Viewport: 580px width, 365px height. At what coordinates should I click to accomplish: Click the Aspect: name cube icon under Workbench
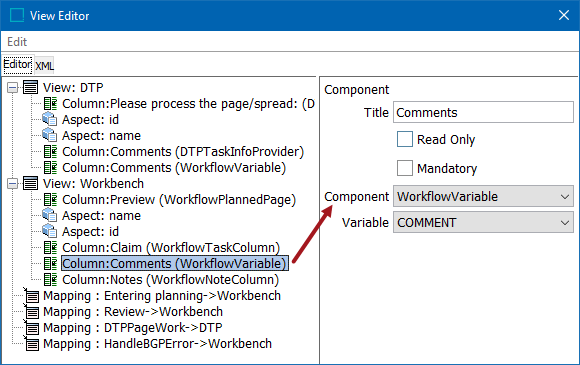pos(50,216)
